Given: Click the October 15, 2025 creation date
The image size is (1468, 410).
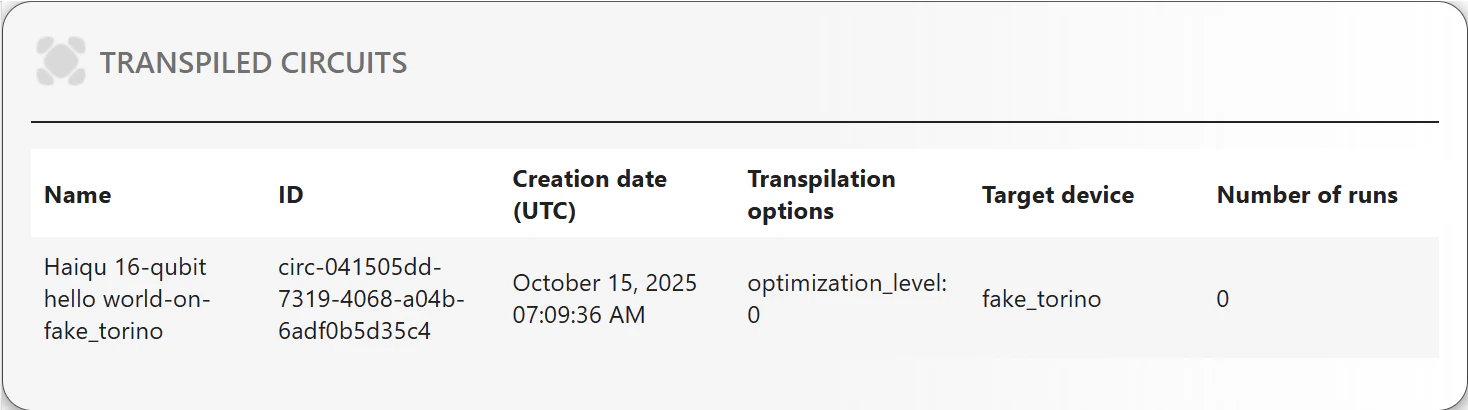Looking at the screenshot, I should pyautogui.click(x=605, y=283).
